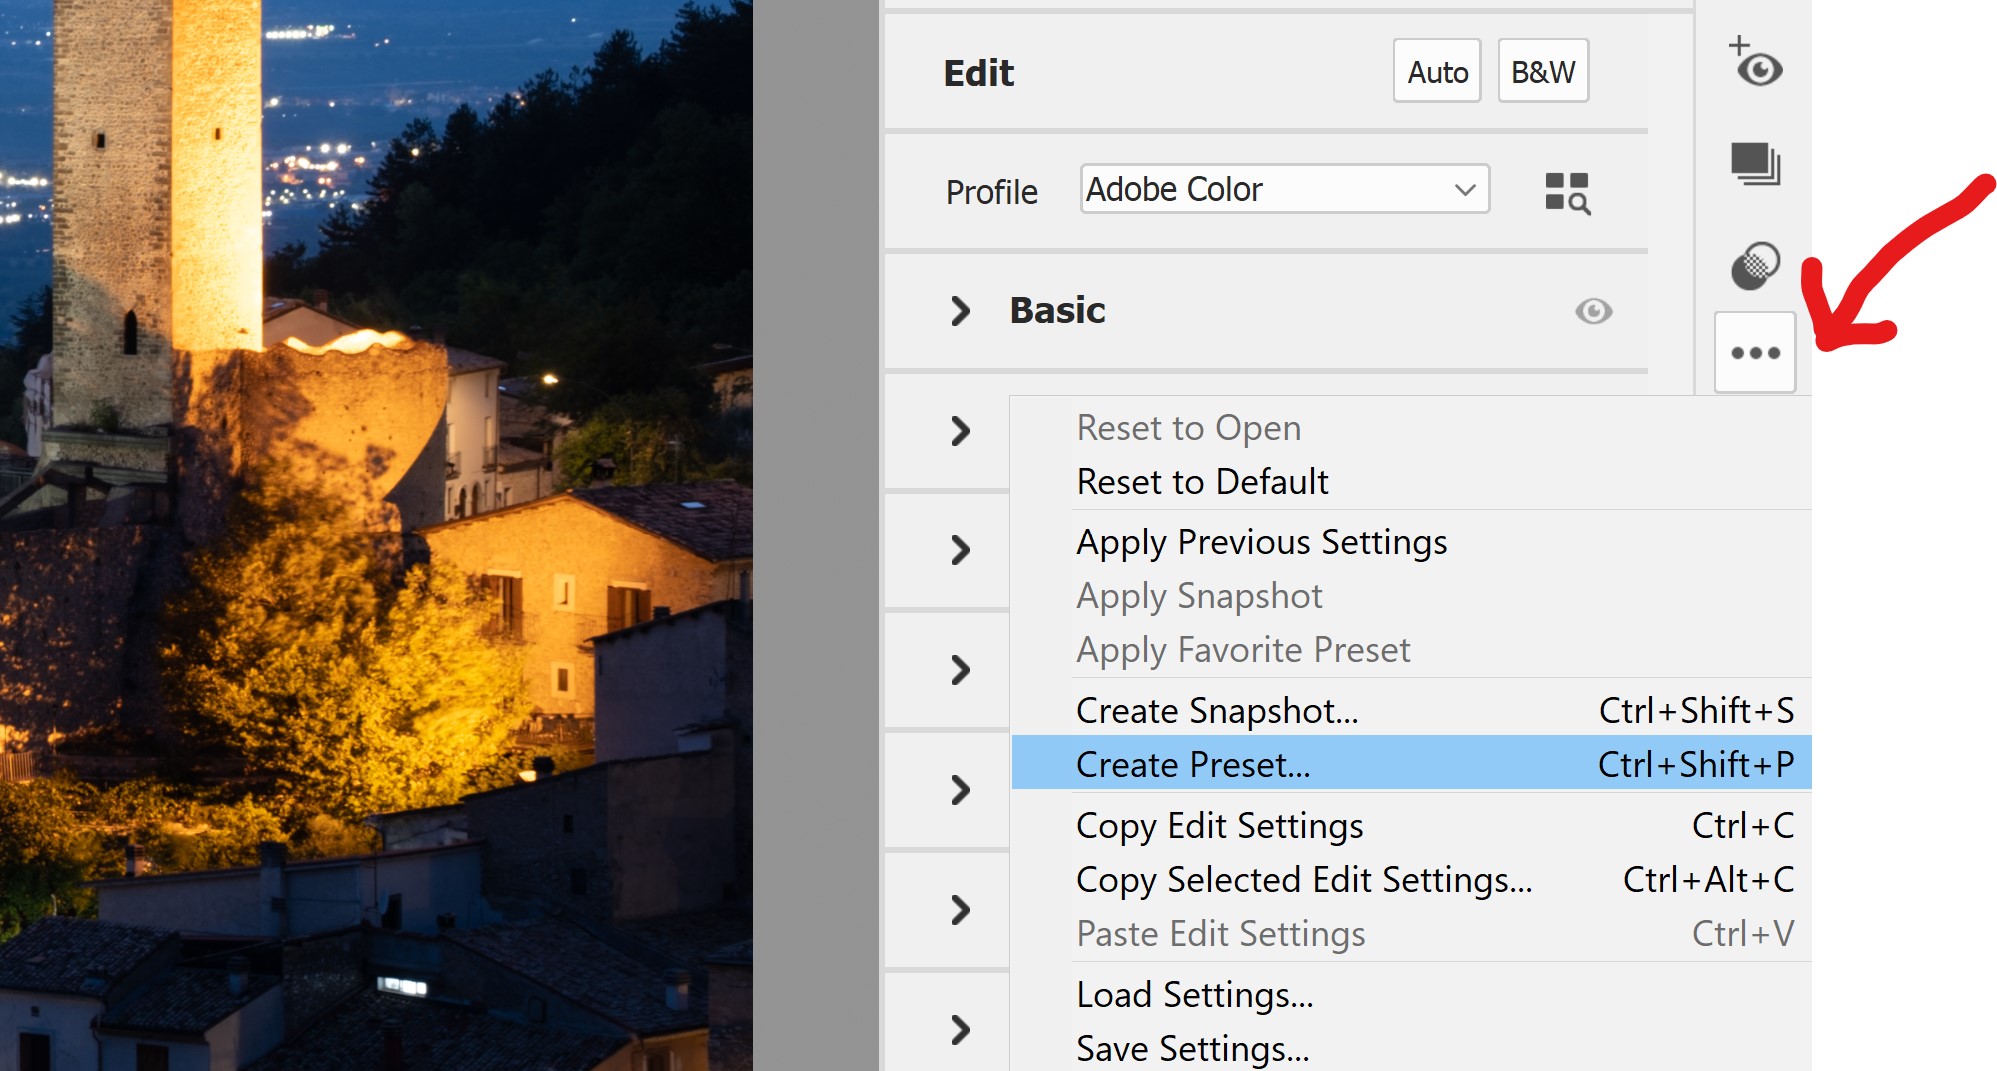This screenshot has height=1071, width=1997.
Task: Choose Create Preset... menu item
Action: pyautogui.click(x=1411, y=764)
